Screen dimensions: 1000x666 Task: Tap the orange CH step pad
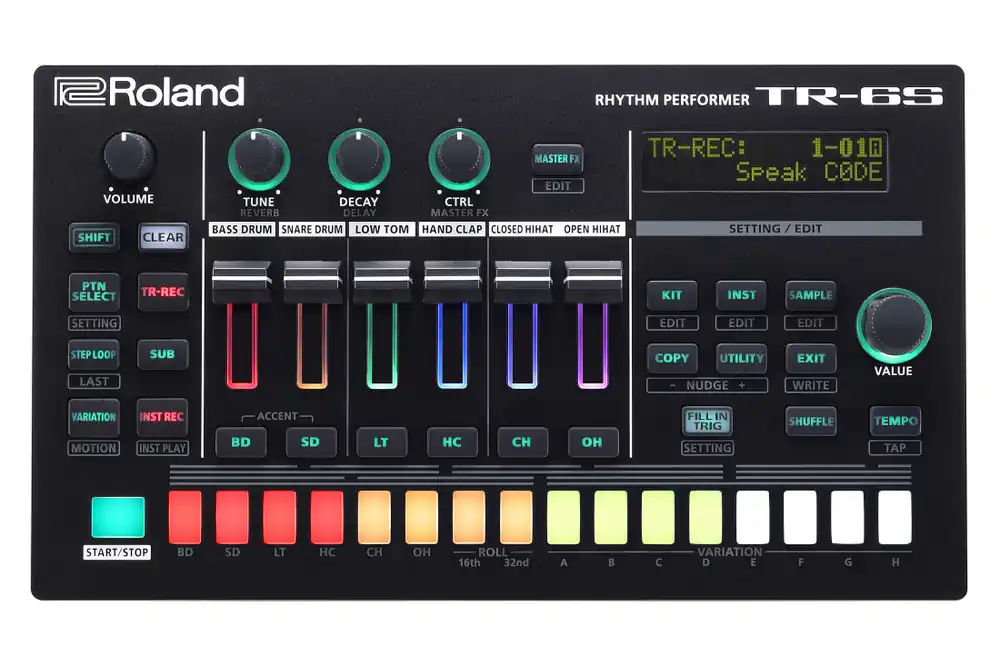tap(374, 517)
